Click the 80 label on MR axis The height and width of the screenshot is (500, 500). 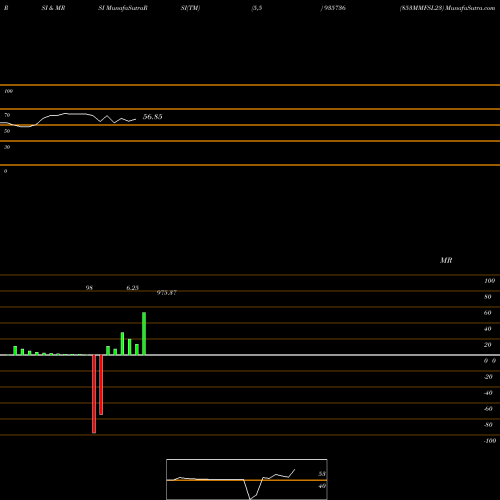pos(488,297)
